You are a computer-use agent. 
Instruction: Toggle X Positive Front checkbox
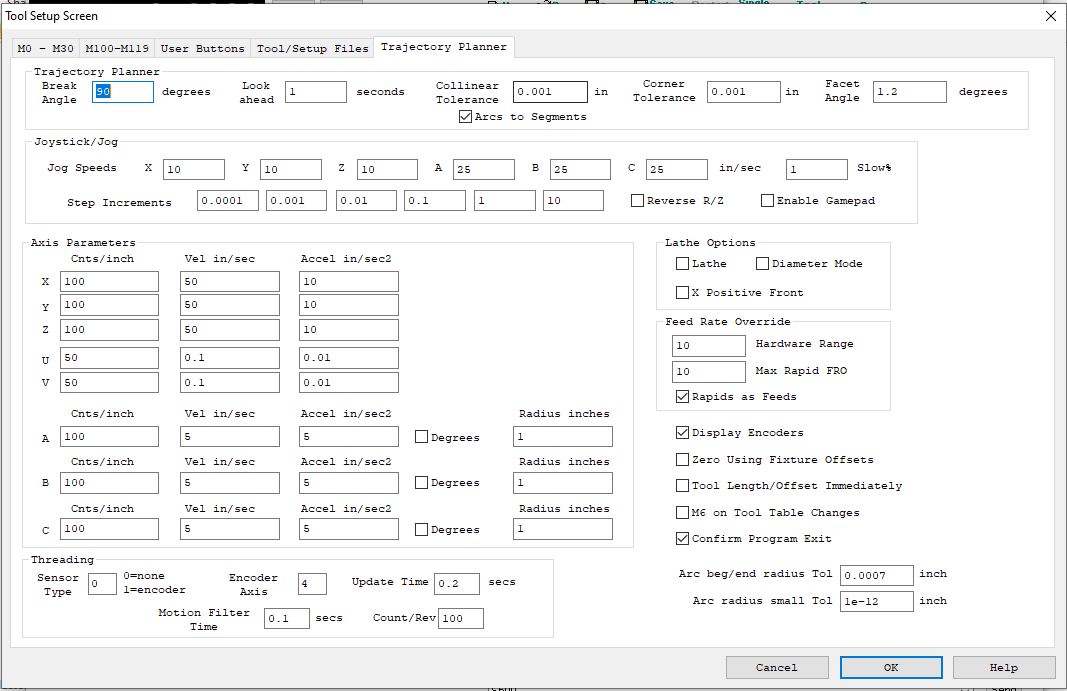point(683,293)
